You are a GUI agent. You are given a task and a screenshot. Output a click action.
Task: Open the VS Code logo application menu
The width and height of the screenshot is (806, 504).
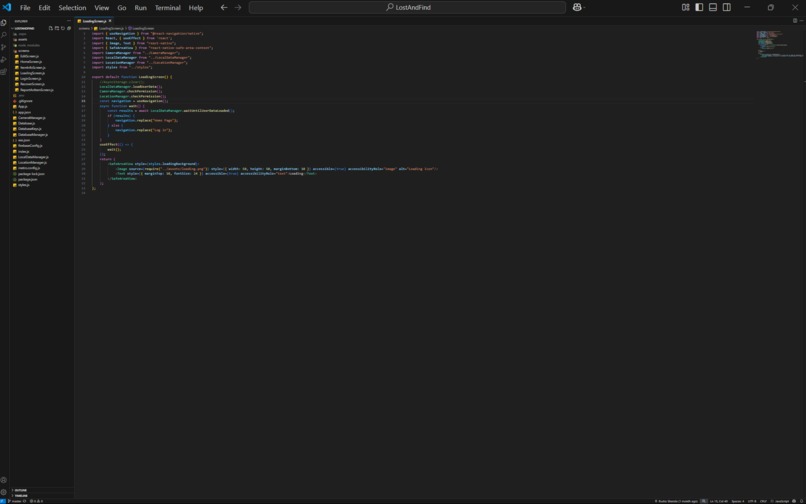(x=7, y=7)
